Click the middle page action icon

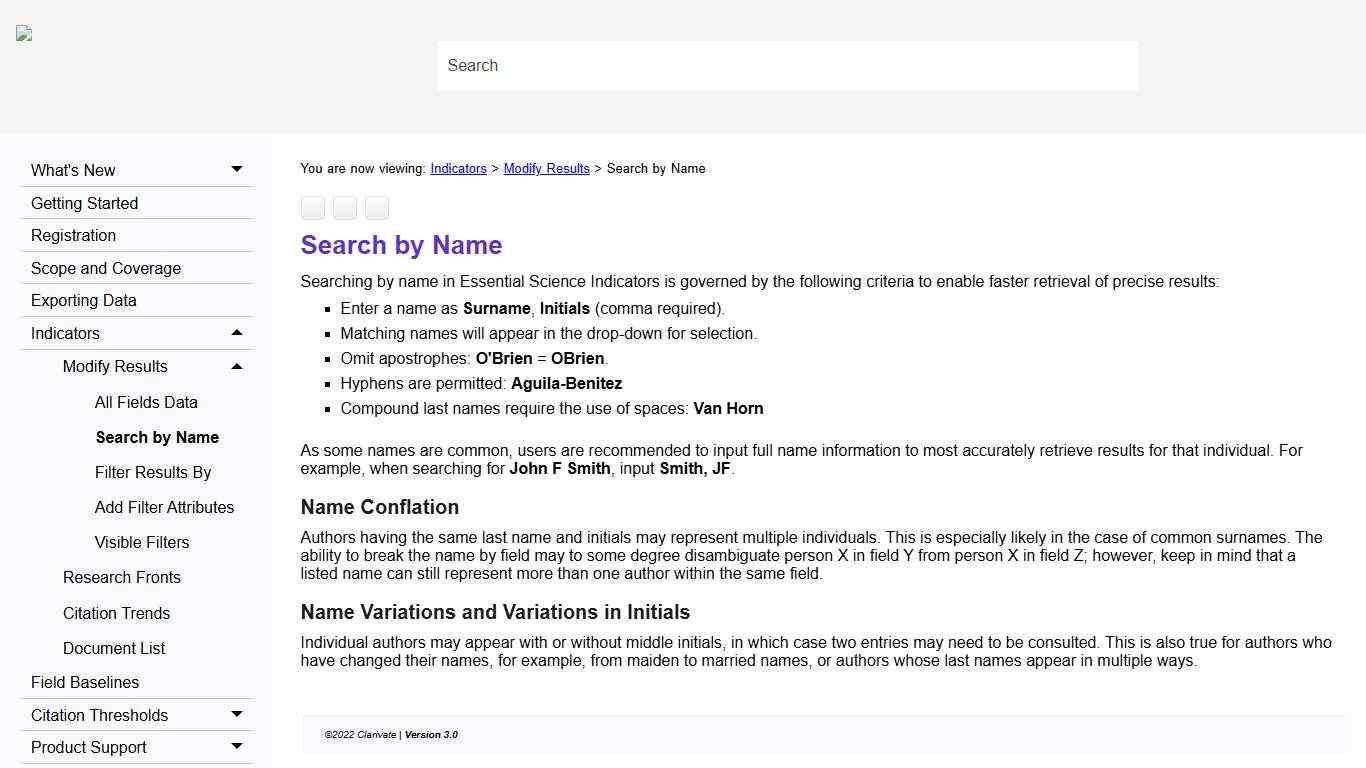tap(344, 208)
